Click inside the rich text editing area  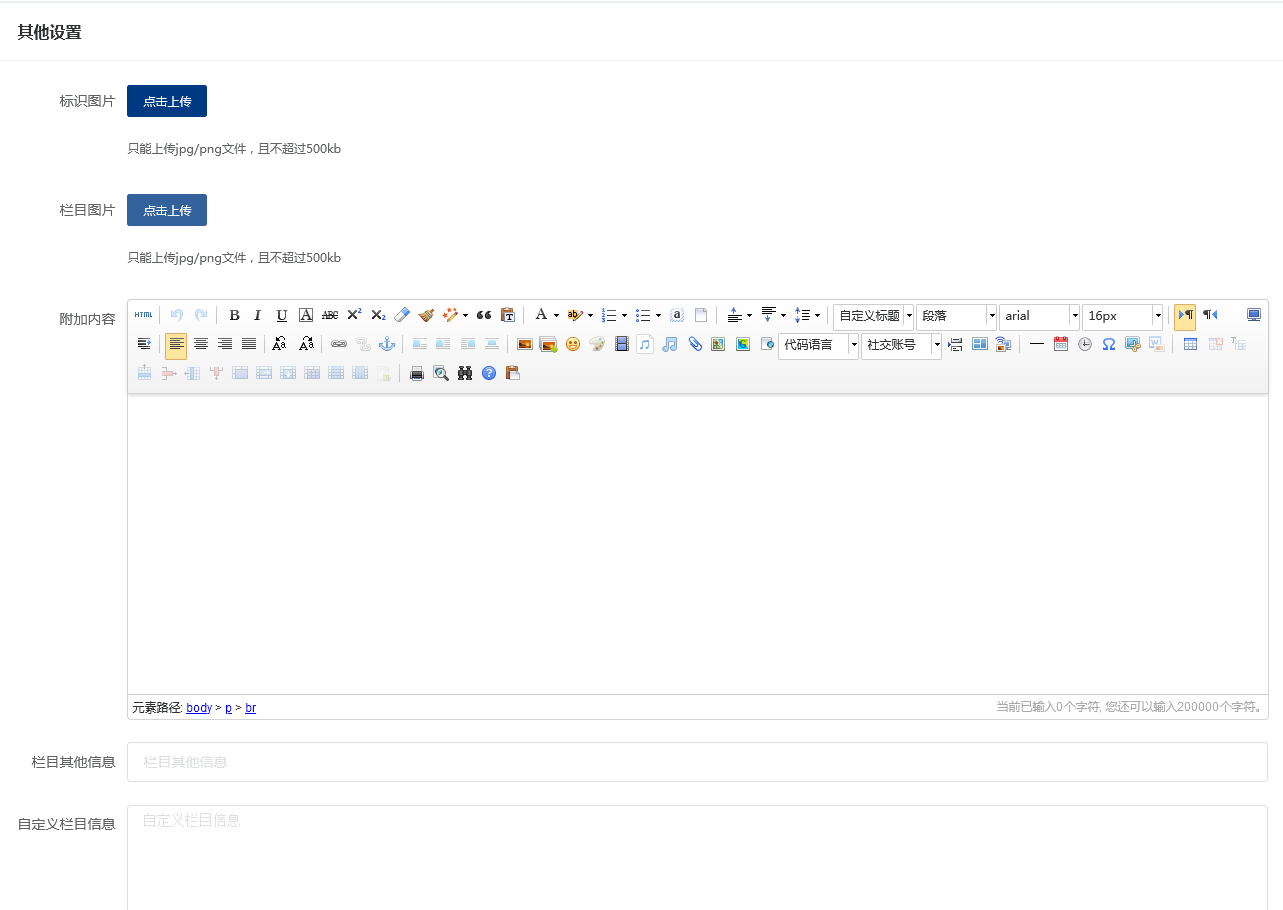pos(697,544)
